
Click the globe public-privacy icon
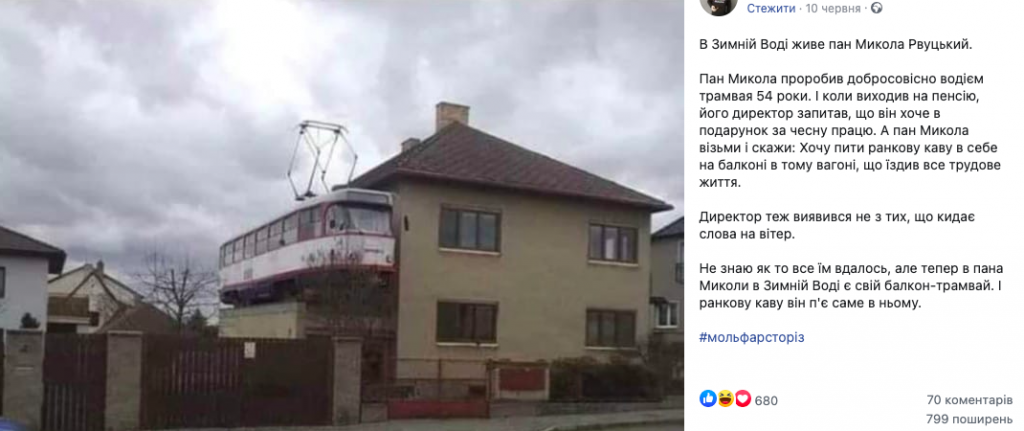coord(877,8)
